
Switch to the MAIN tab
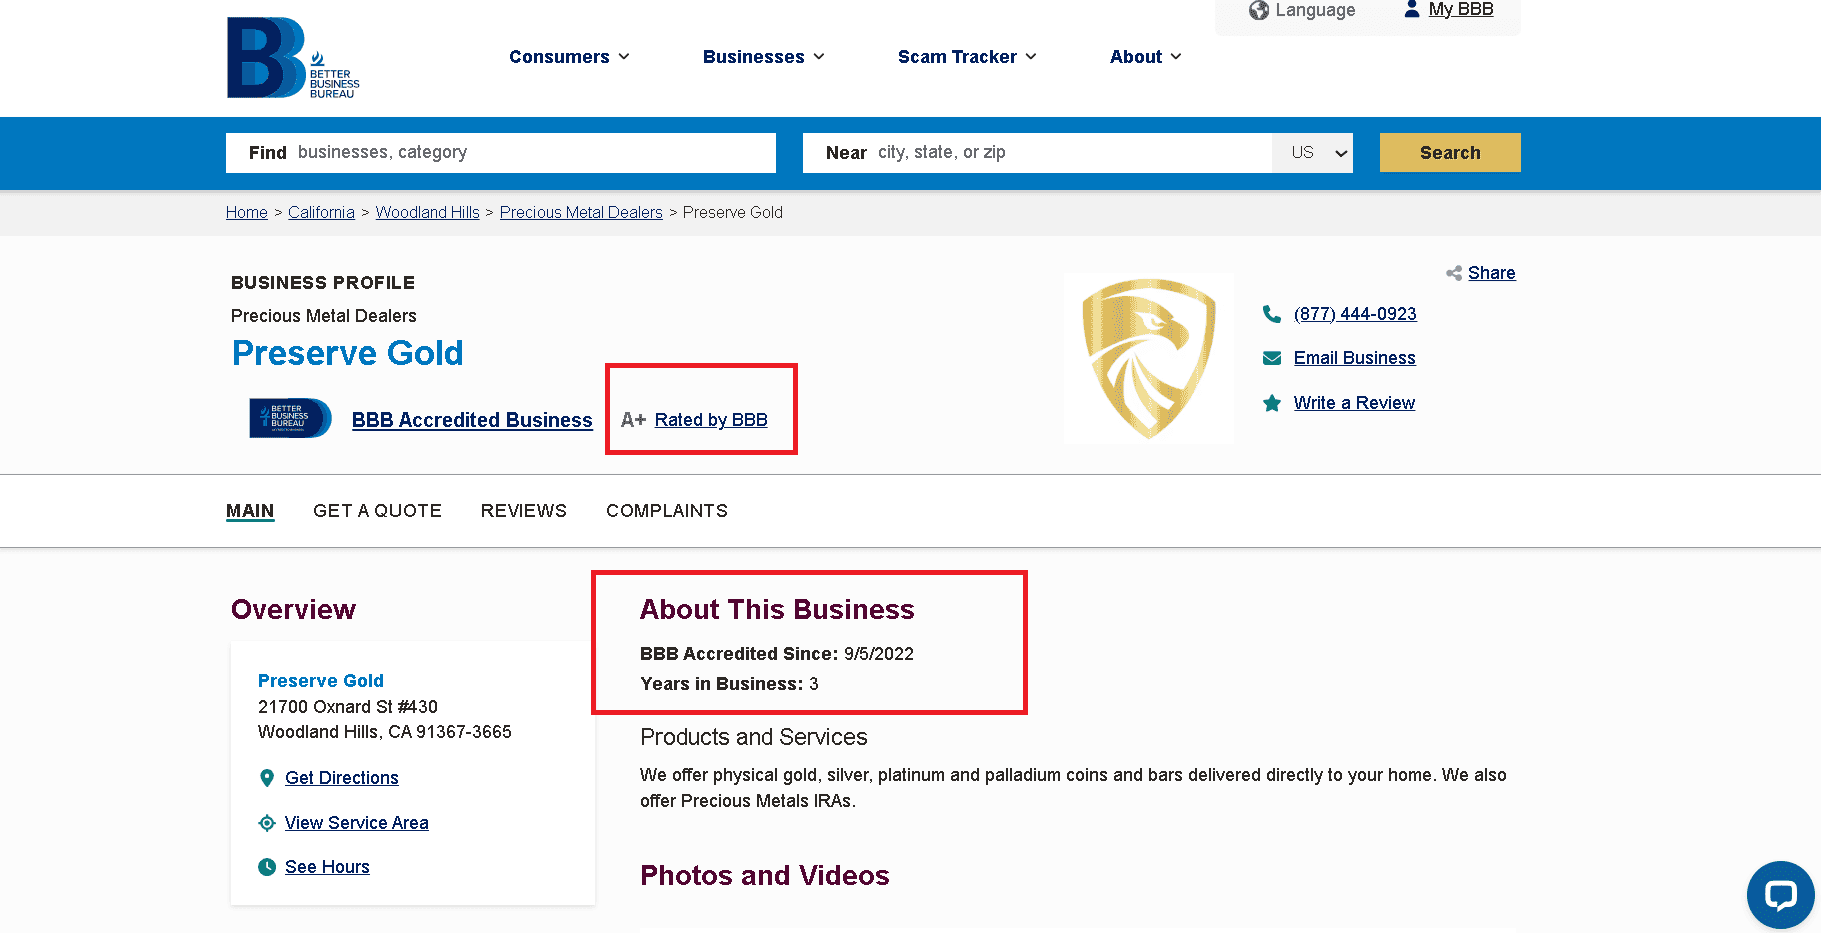pos(250,511)
